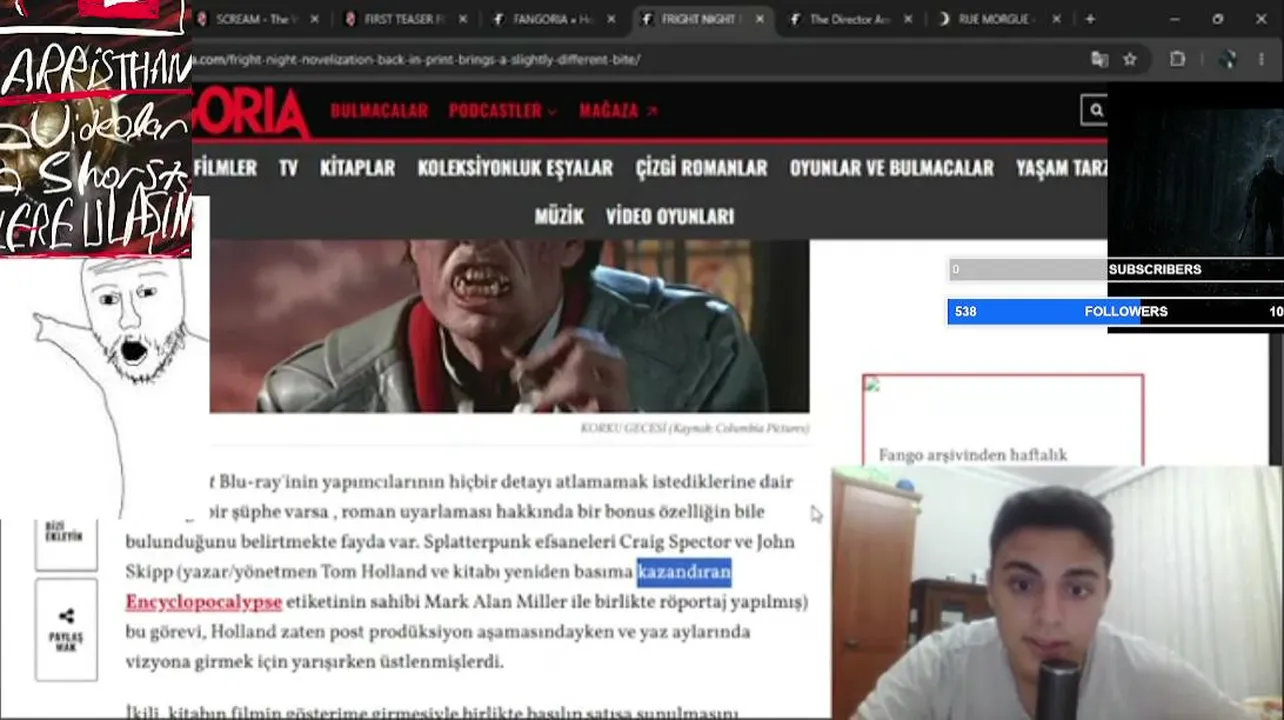Click the address bar URL
Viewport: 1284px width, 720px height.
[420, 59]
